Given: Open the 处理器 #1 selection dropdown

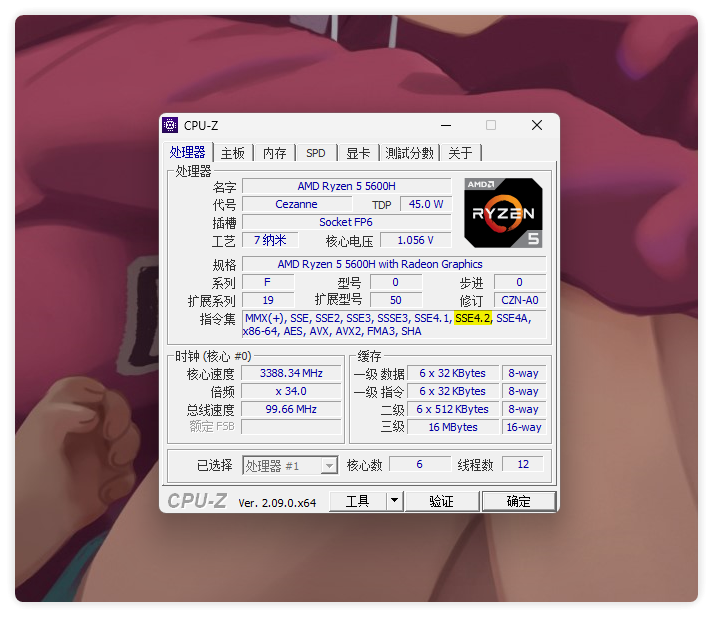Looking at the screenshot, I should pos(290,466).
